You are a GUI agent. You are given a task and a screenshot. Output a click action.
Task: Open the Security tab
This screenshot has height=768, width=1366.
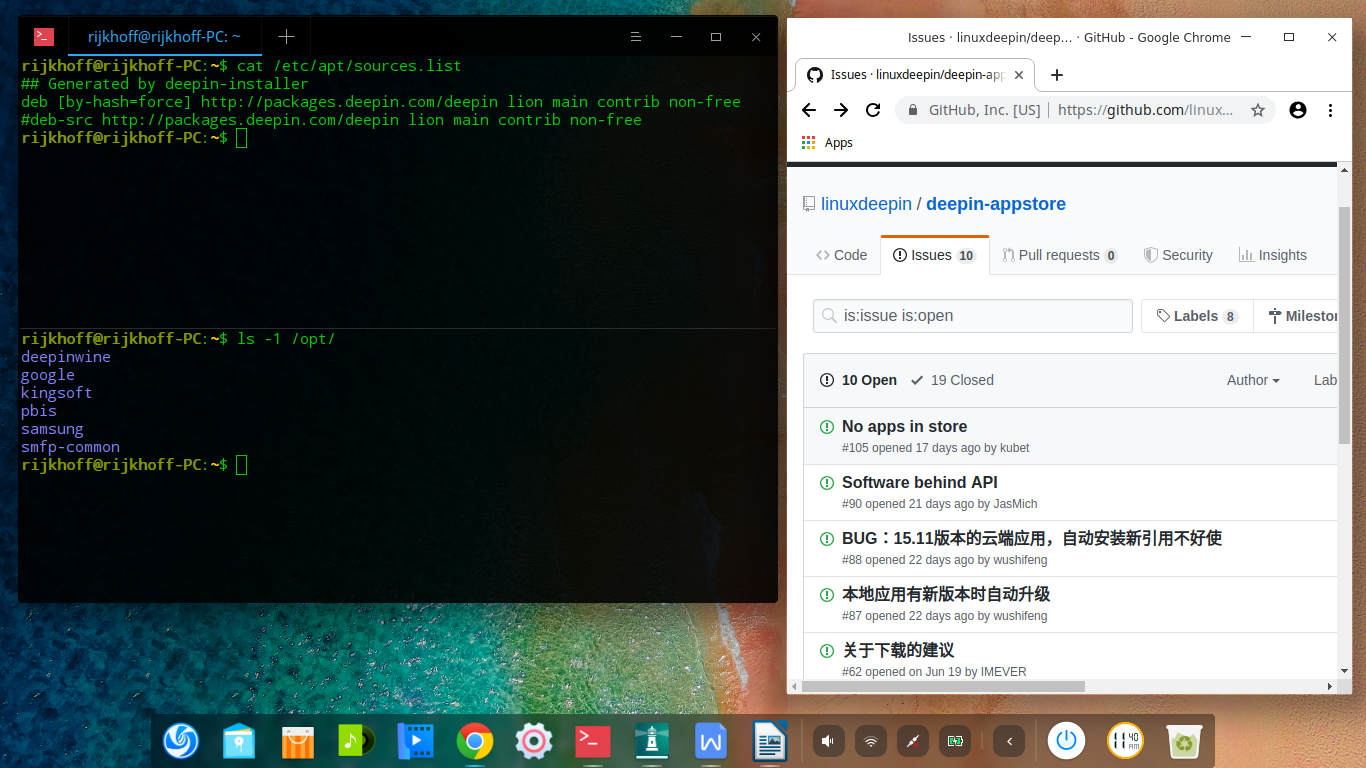click(1178, 255)
